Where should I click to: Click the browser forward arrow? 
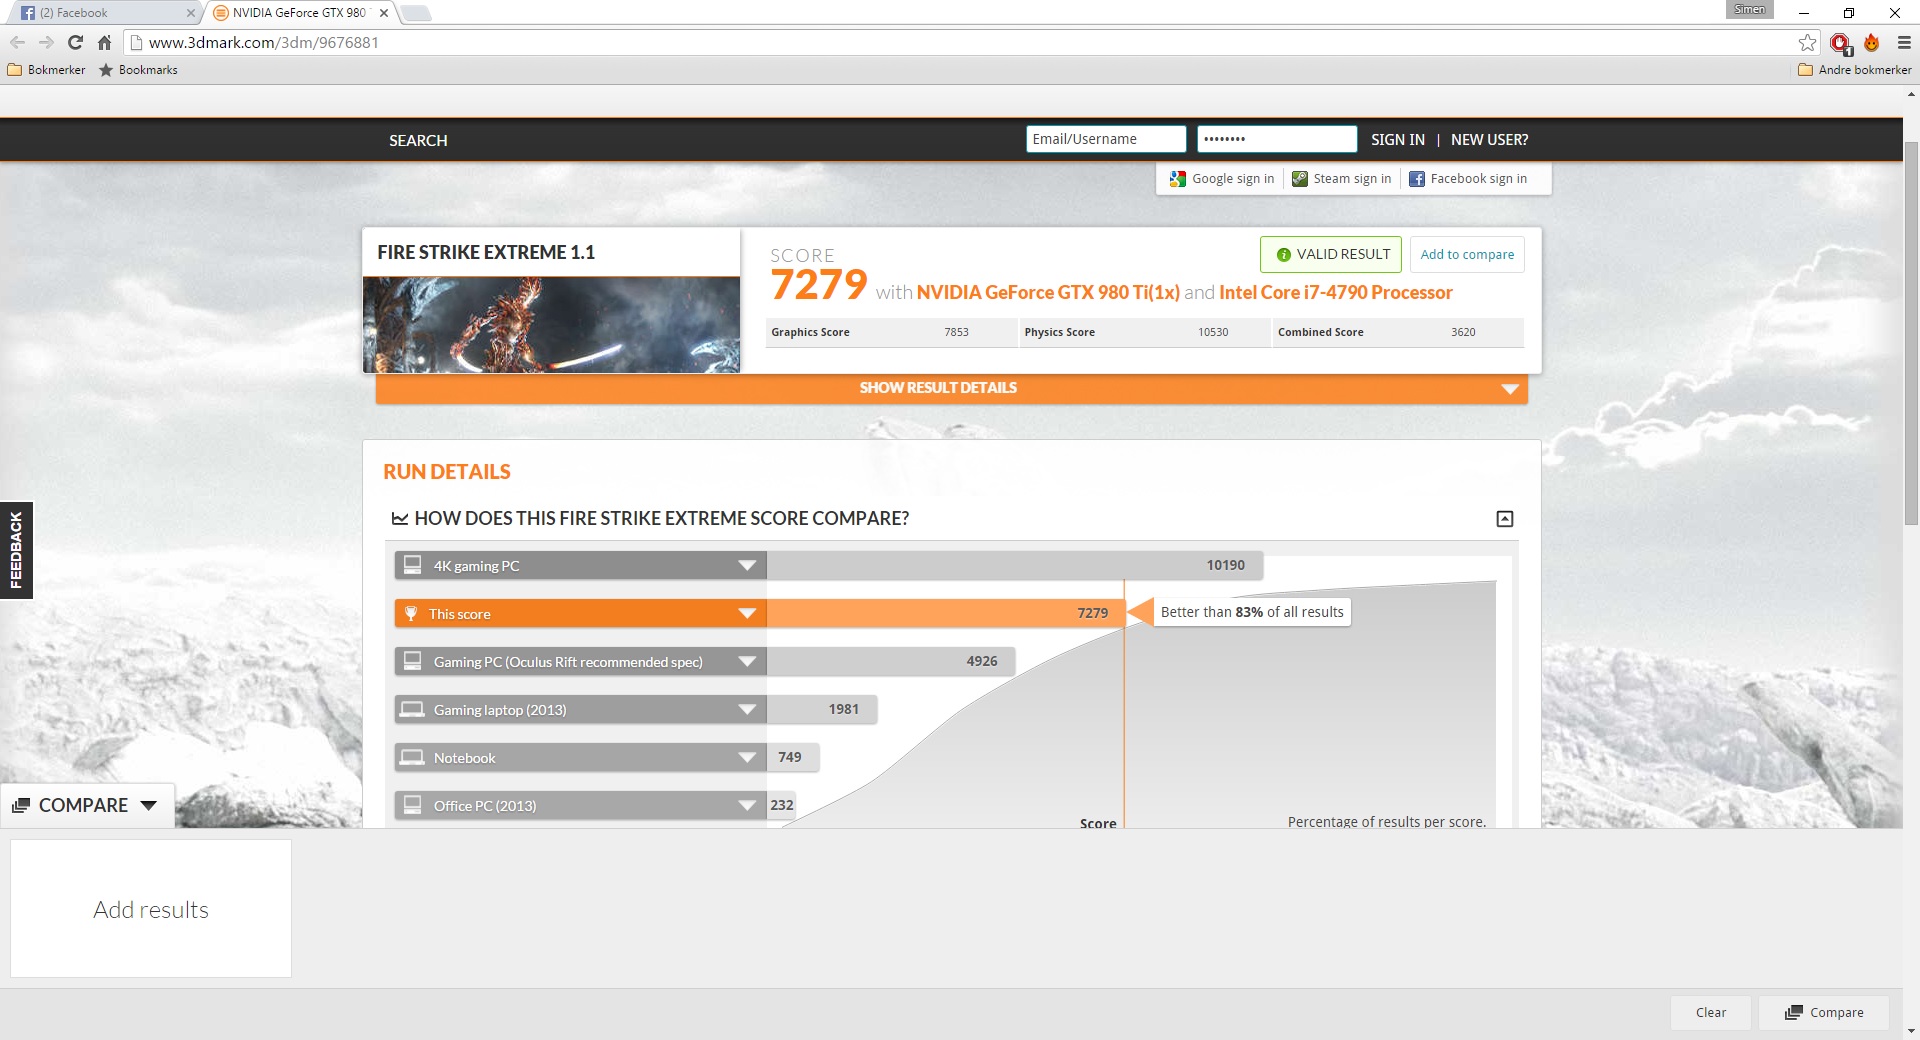click(46, 42)
